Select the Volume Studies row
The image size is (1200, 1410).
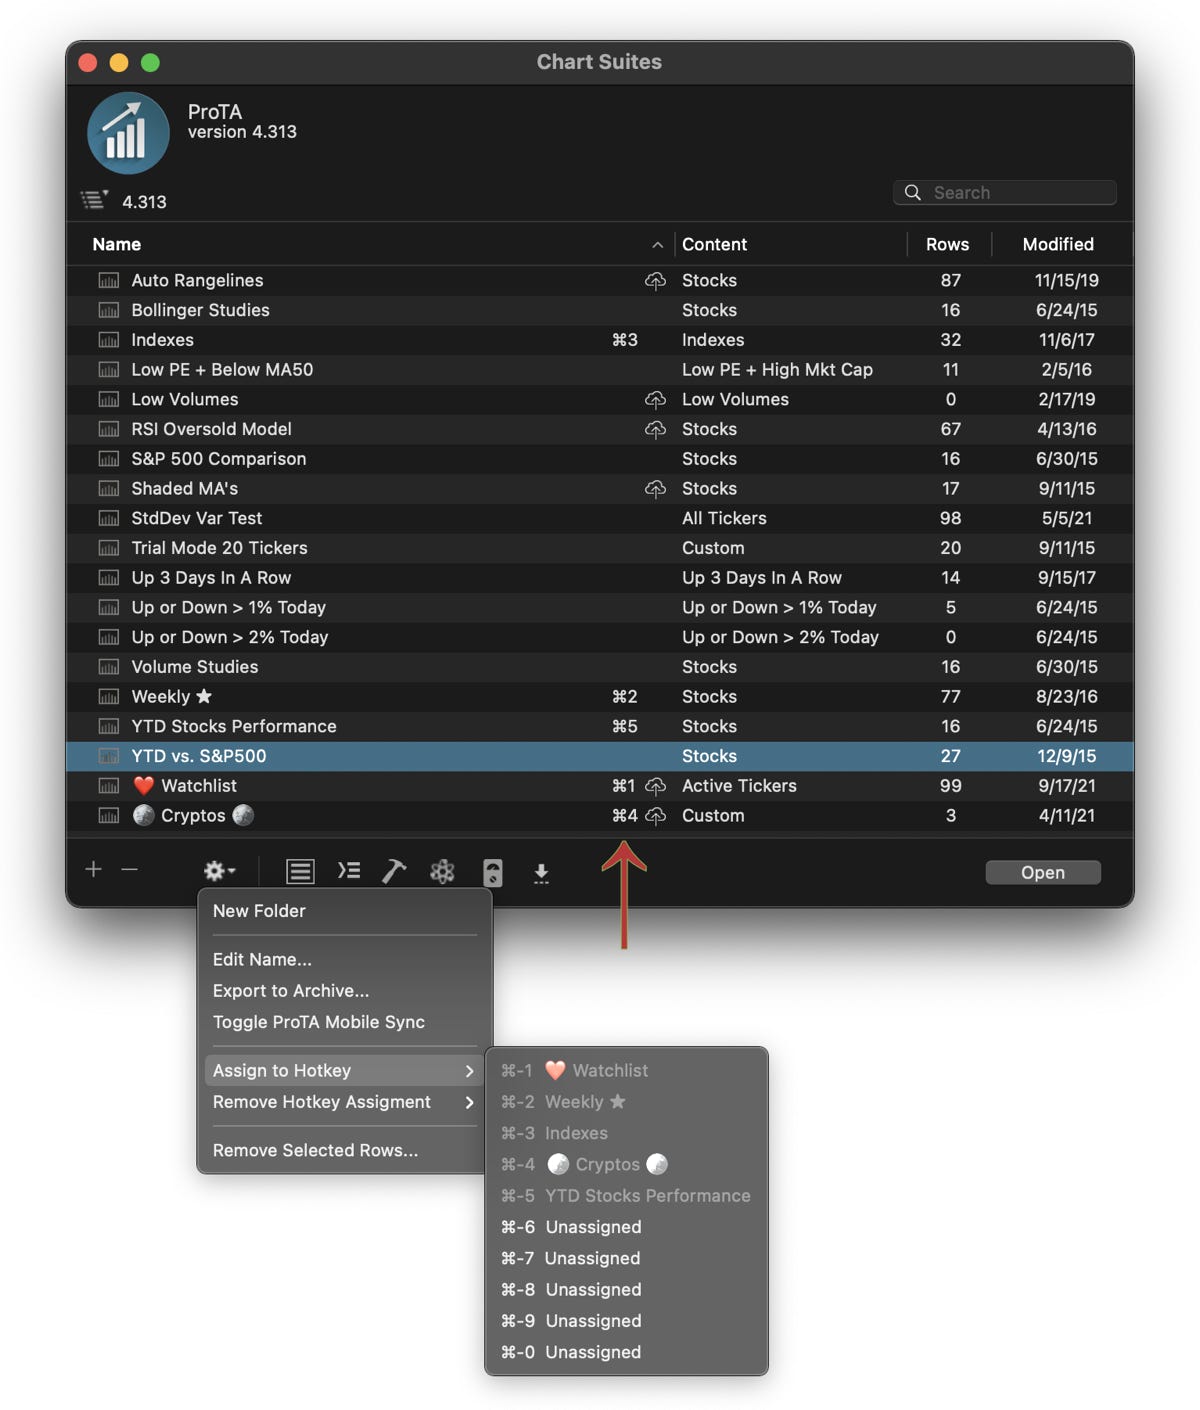tap(195, 667)
